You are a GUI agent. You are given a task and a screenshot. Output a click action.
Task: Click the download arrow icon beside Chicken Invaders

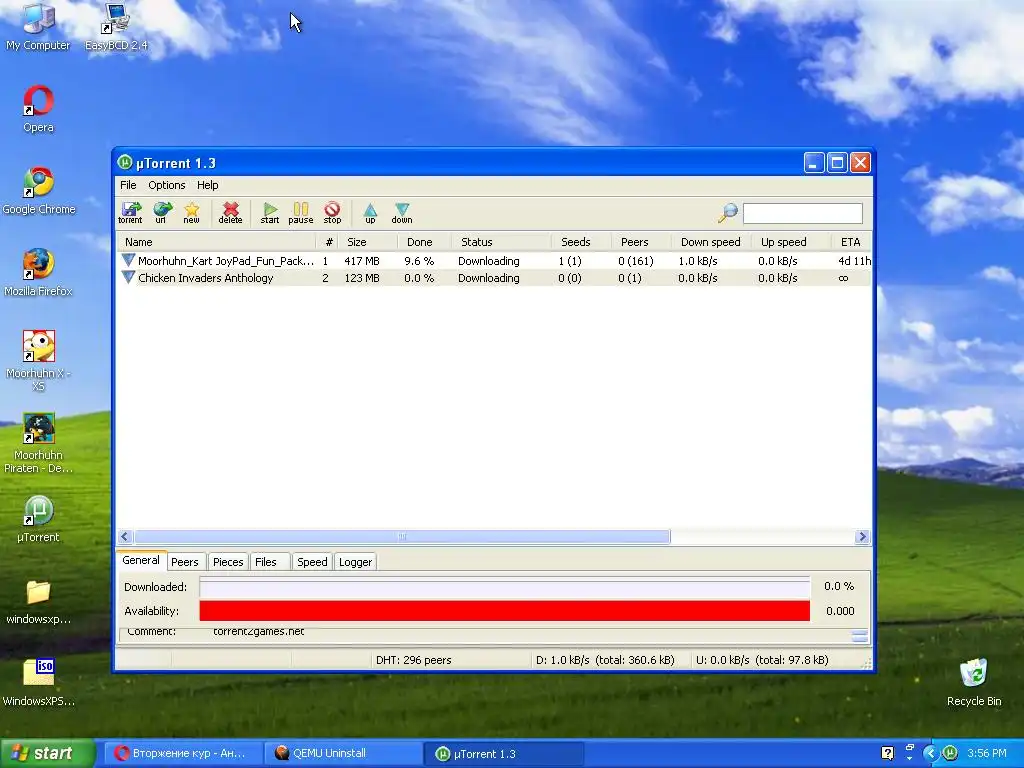[x=128, y=278]
